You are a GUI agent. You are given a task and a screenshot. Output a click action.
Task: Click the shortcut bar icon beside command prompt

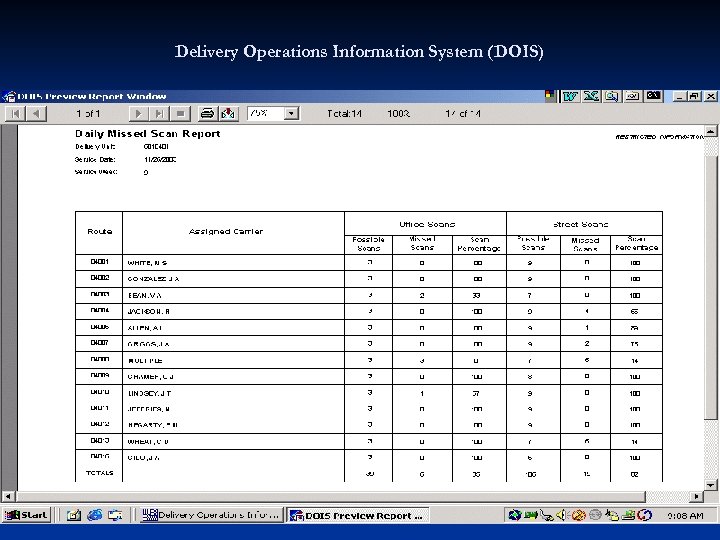point(632,96)
